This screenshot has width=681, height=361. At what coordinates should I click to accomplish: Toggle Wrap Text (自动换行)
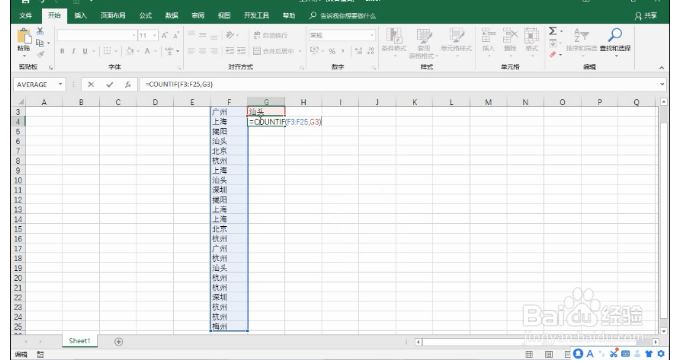click(271, 35)
